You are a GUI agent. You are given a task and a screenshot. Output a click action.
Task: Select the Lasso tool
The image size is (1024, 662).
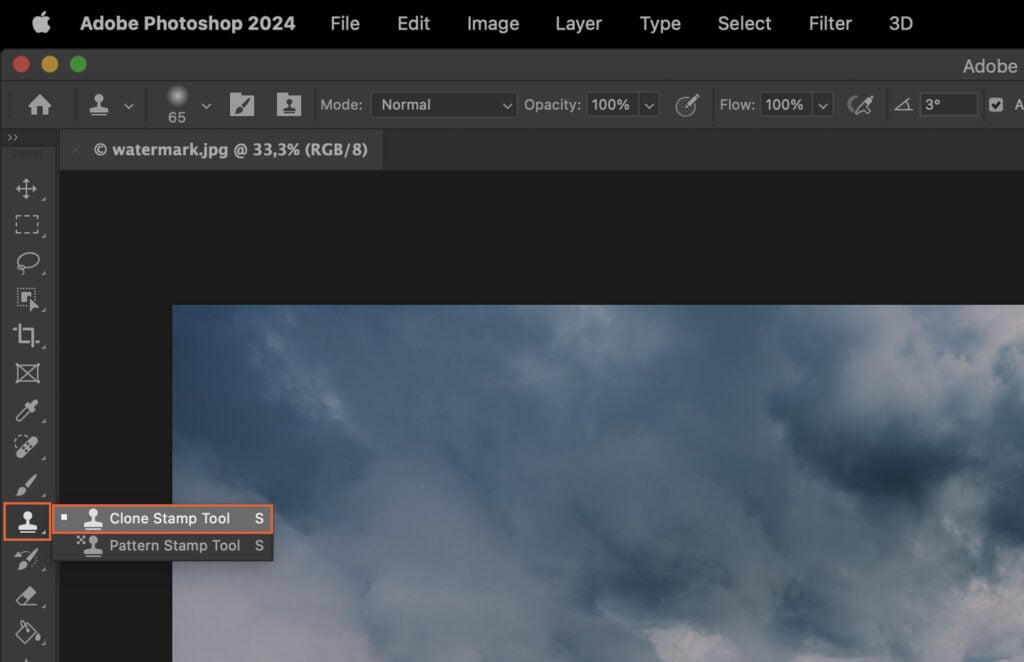coord(28,262)
